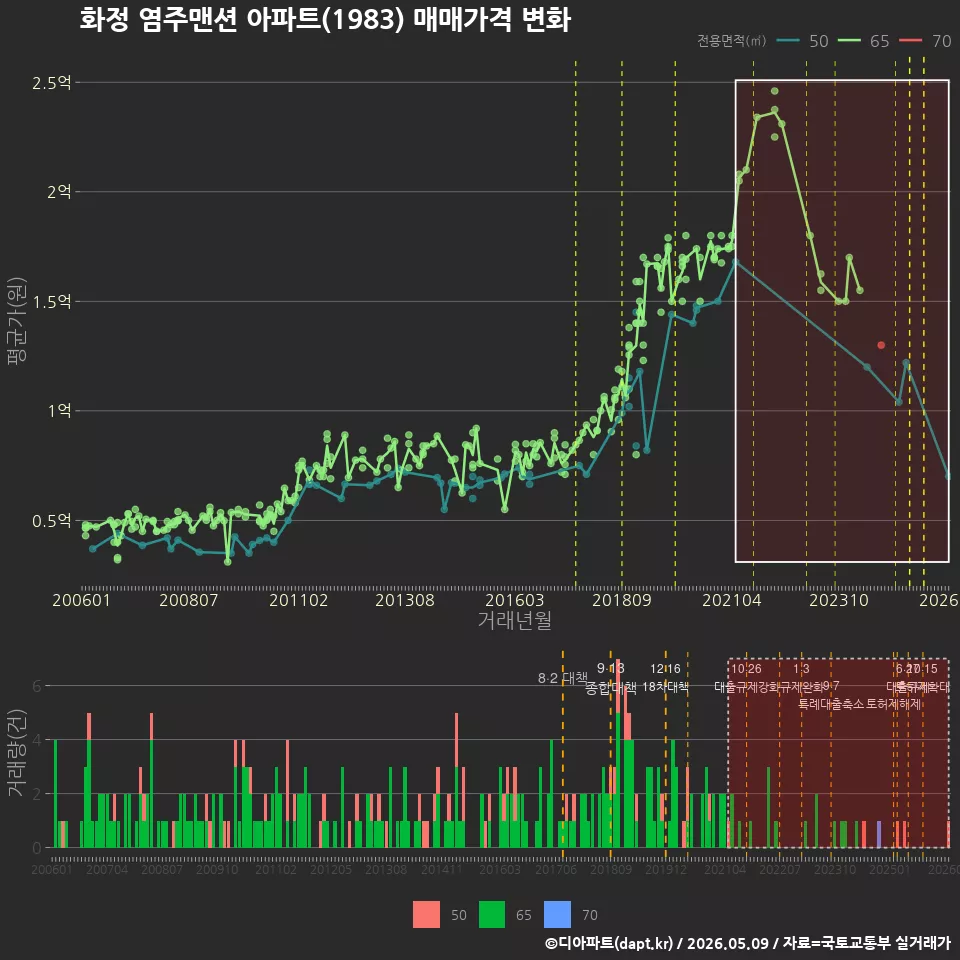Click the purple 70 volume bar
Screen dimensions: 960x960
click(879, 834)
